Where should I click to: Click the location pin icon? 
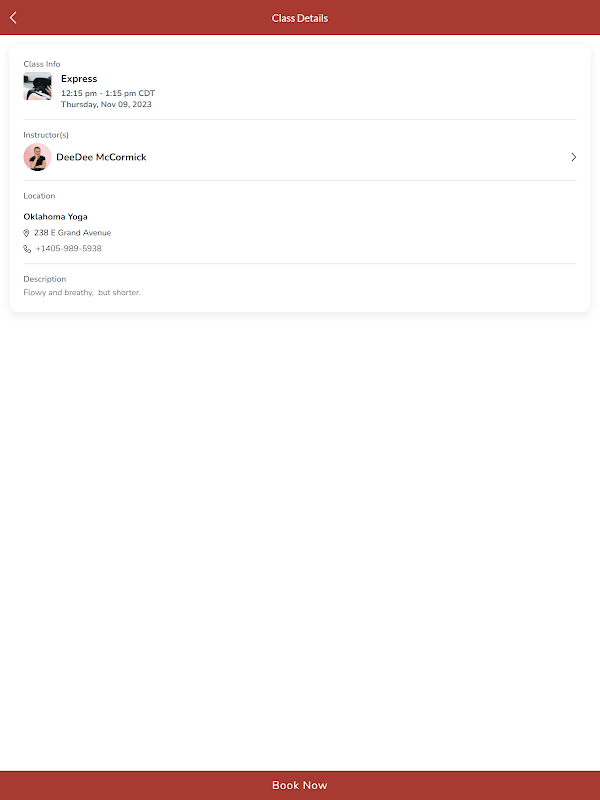(x=27, y=233)
